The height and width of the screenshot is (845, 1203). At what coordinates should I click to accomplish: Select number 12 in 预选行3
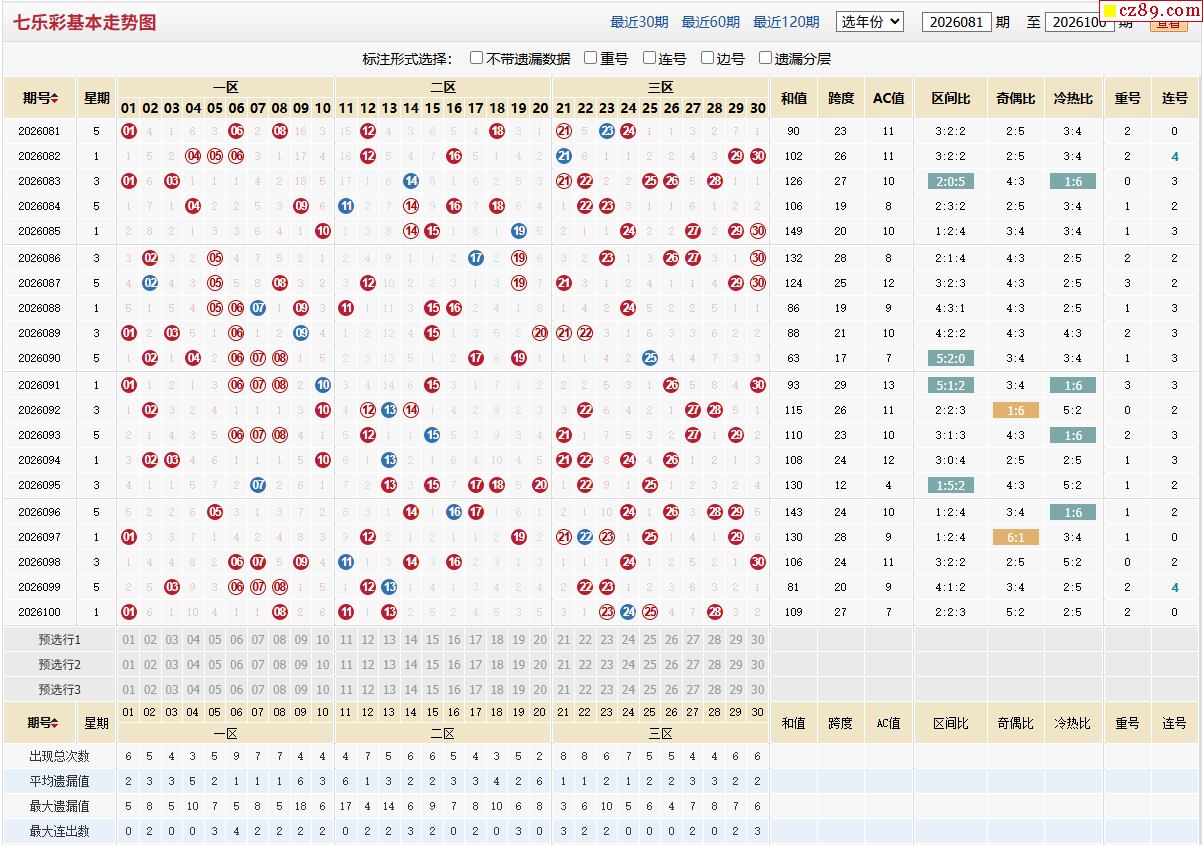367,690
